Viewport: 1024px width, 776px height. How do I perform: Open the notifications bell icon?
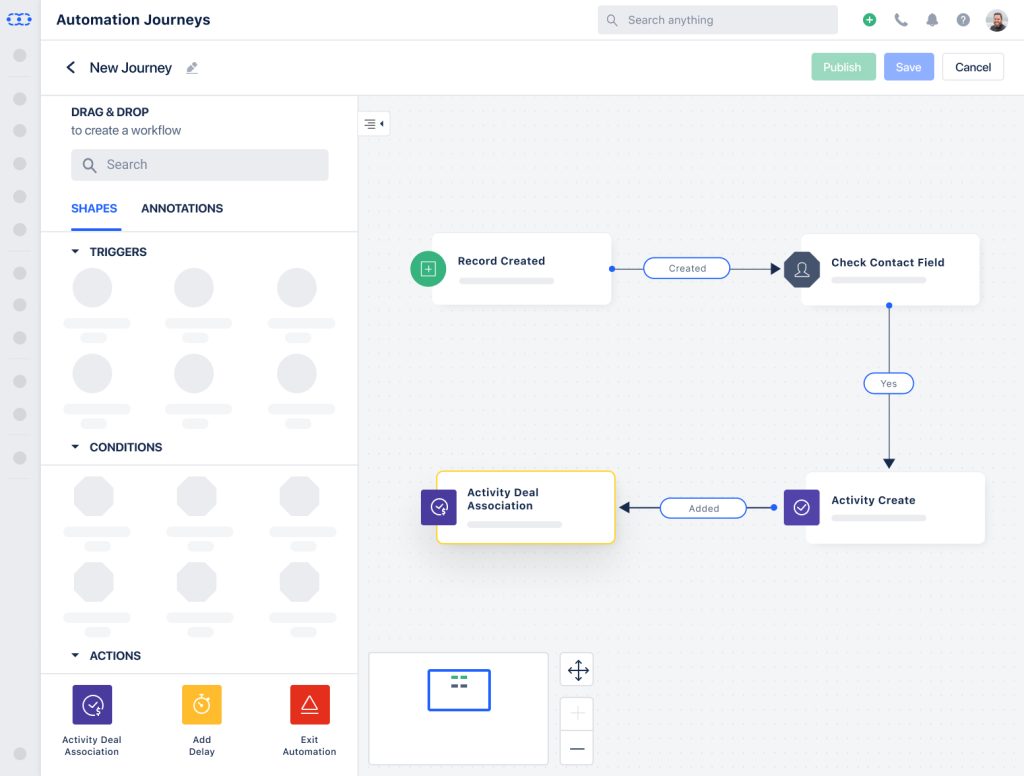[932, 20]
